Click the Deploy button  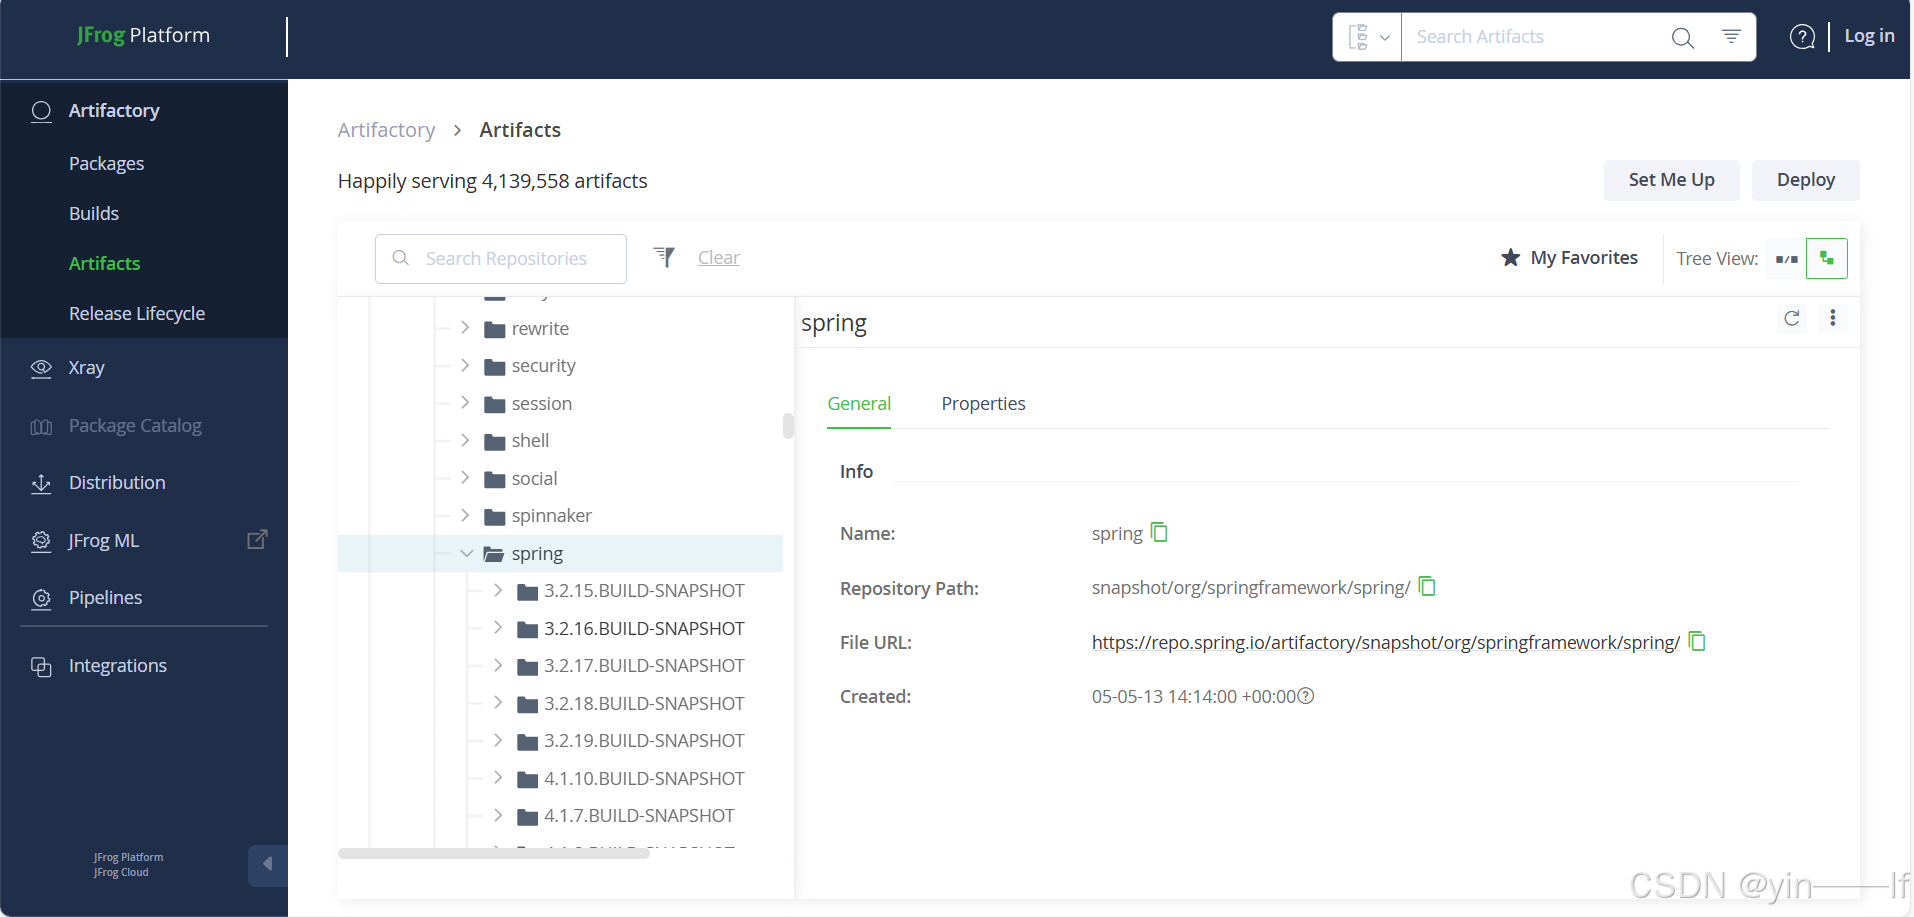point(1805,180)
